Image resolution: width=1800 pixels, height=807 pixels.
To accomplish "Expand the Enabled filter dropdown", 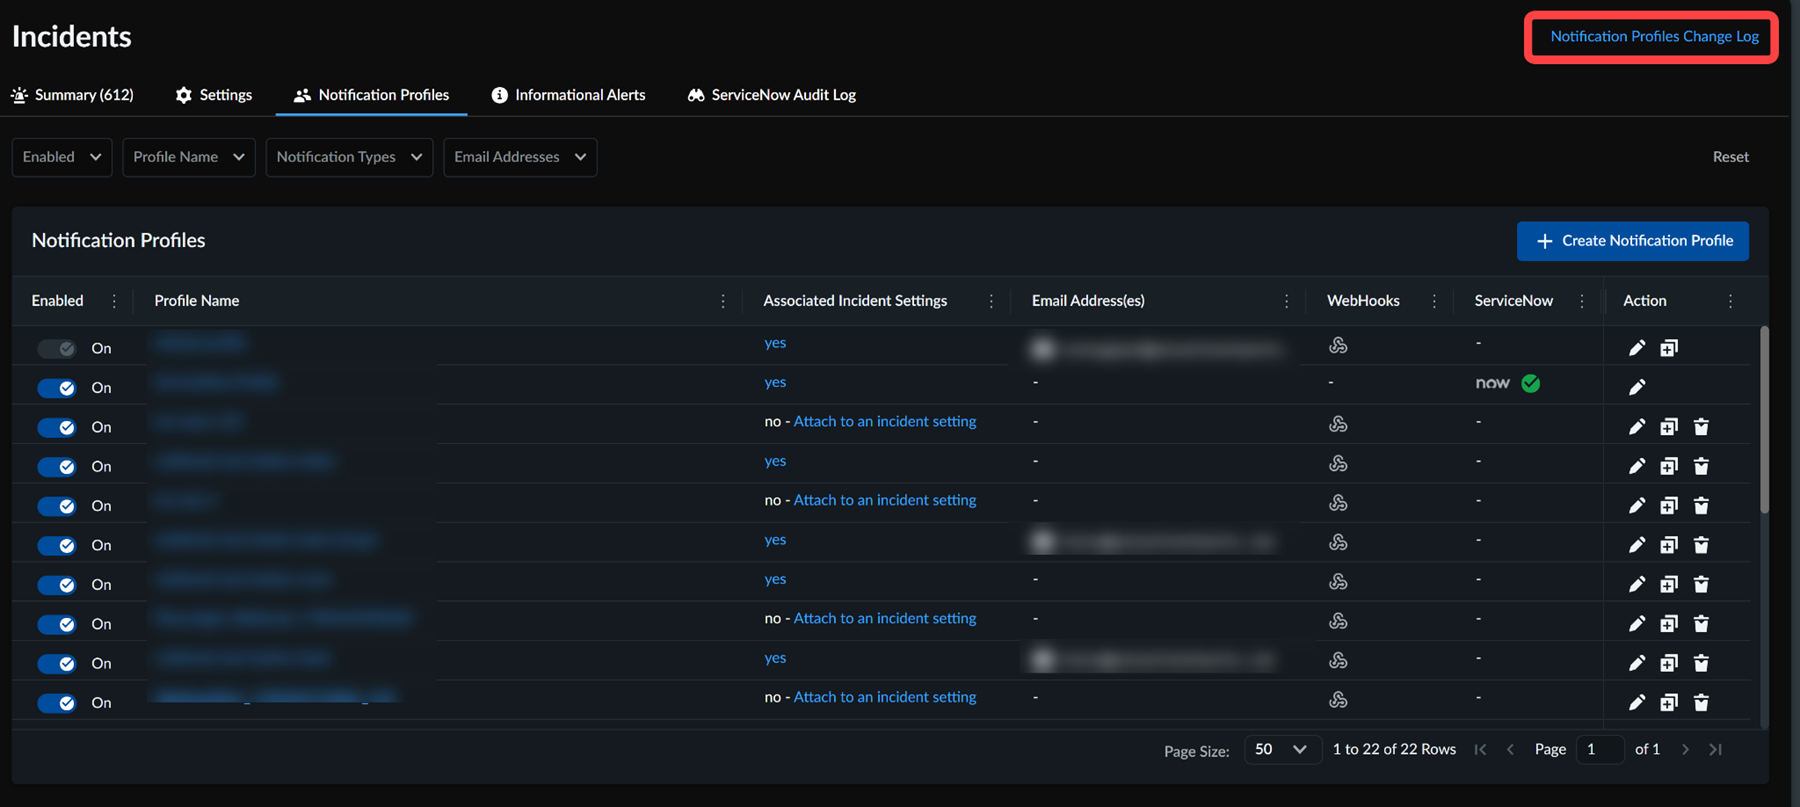I will pos(62,157).
